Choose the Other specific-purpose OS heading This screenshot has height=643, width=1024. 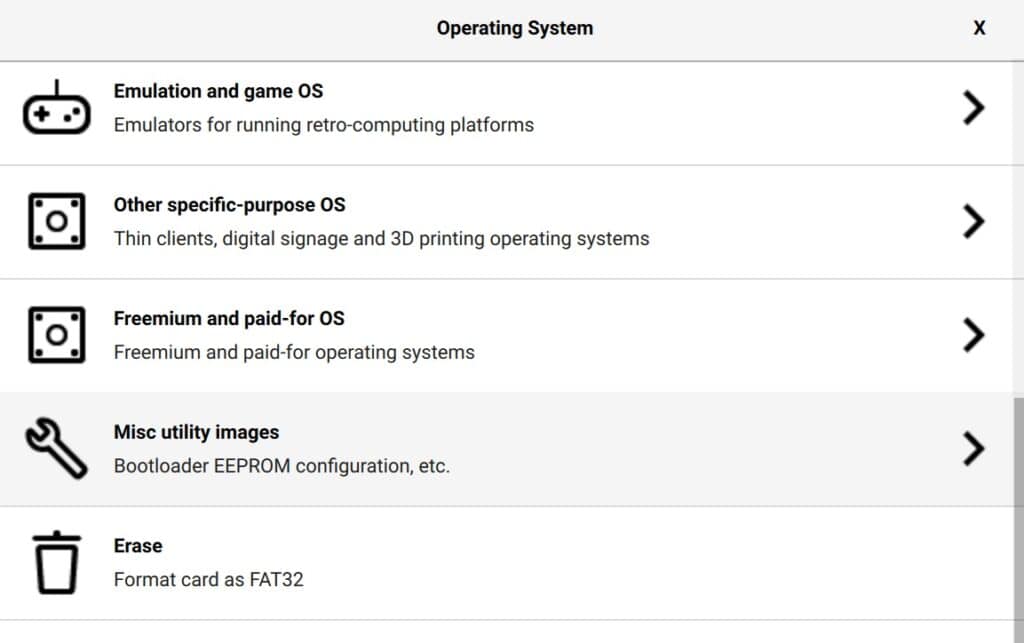(229, 205)
